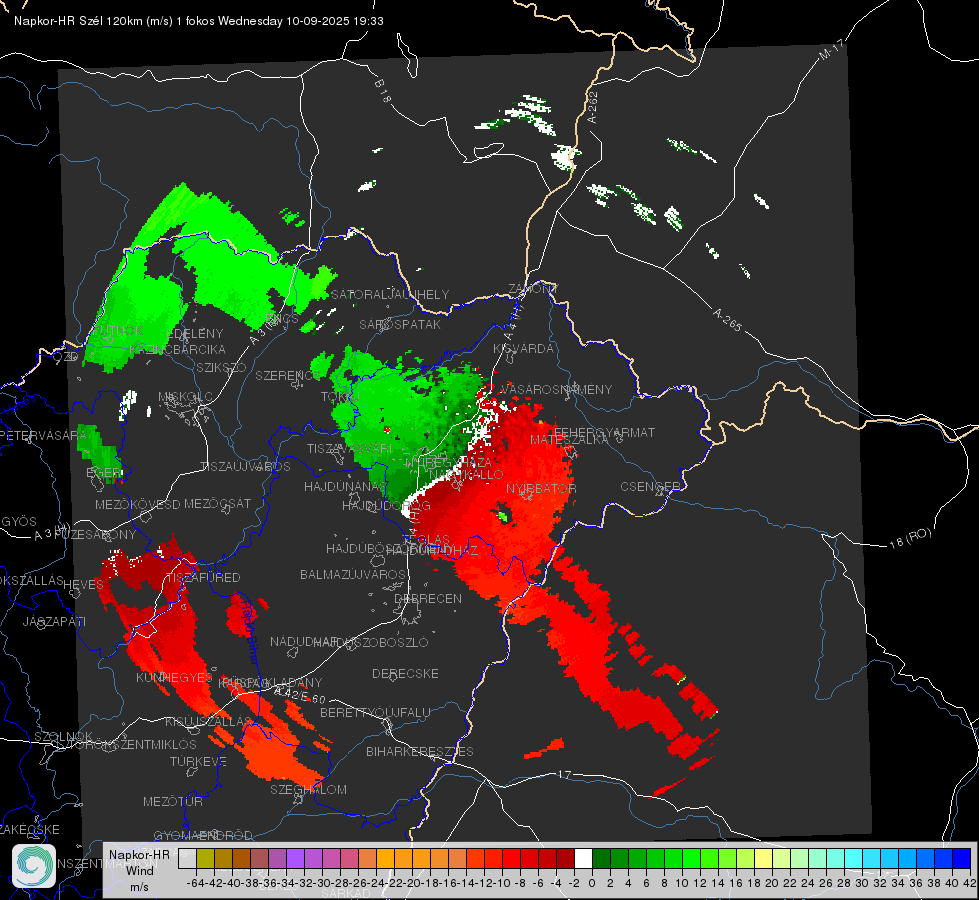
Task: Click the VÁSÁROSNAMÉNY label
Action: (556, 389)
